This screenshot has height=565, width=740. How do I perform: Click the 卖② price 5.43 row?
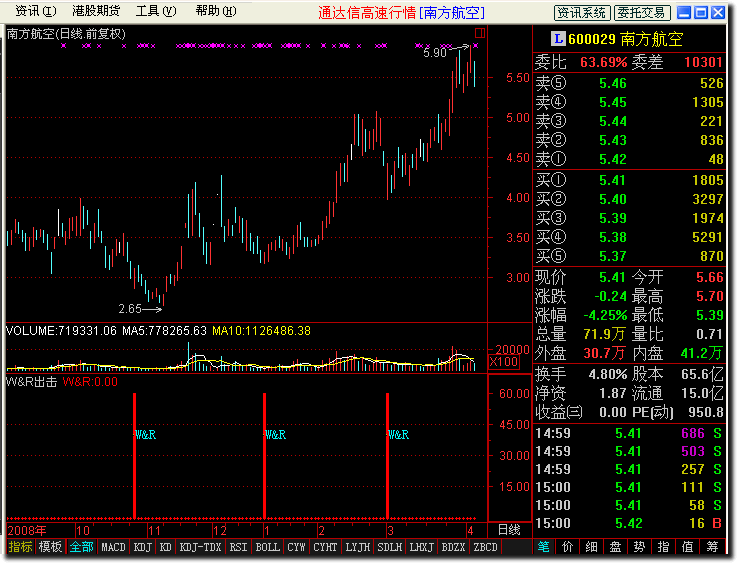coord(630,140)
